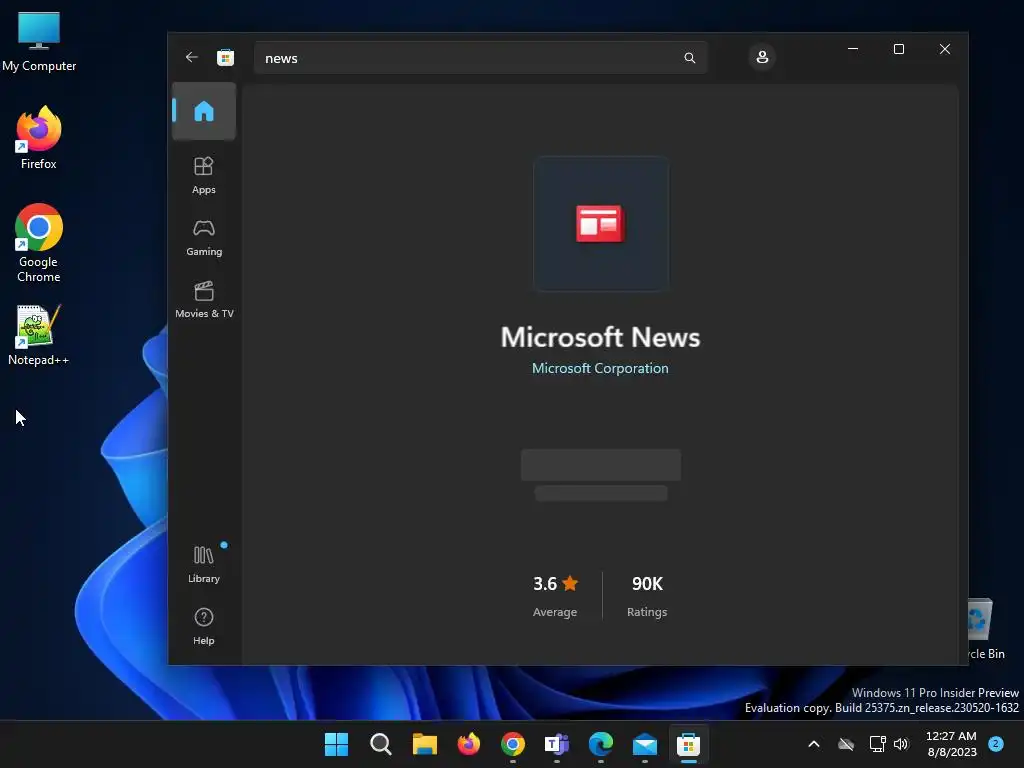Image resolution: width=1024 pixels, height=768 pixels.
Task: Click the search magnifier icon in Store
Action: 690,58
